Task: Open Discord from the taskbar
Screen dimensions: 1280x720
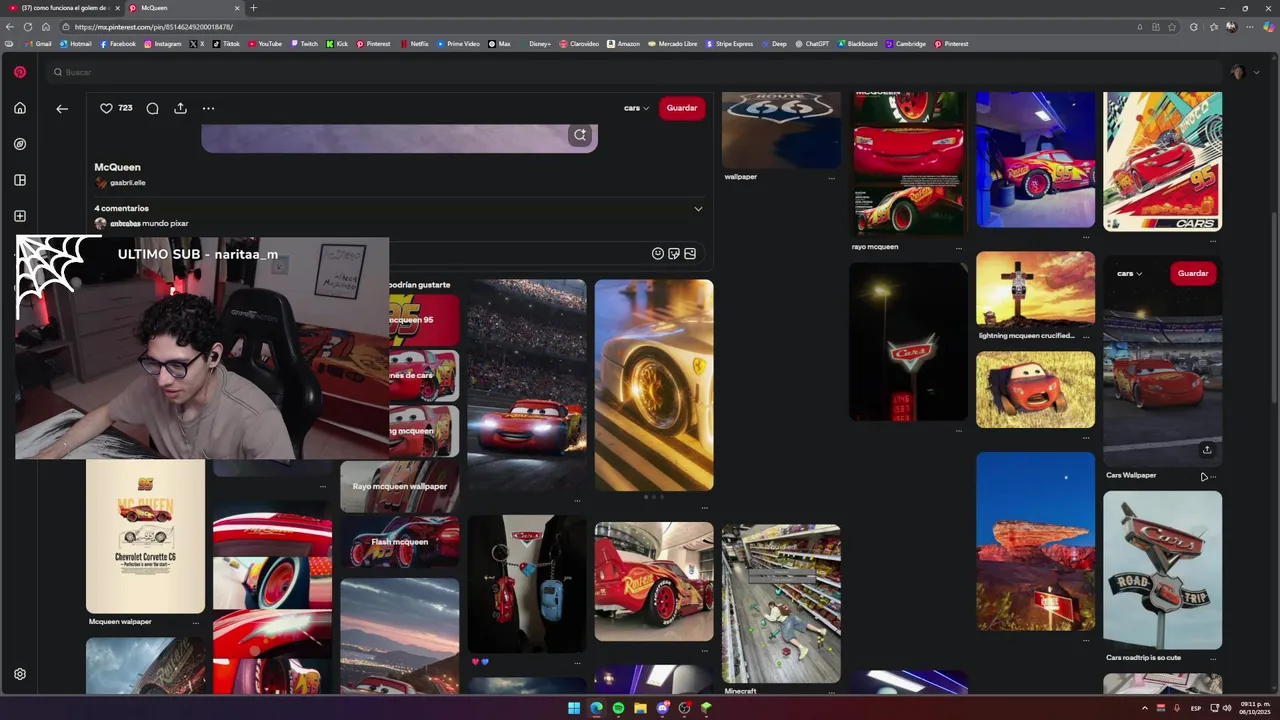Action: click(x=662, y=708)
